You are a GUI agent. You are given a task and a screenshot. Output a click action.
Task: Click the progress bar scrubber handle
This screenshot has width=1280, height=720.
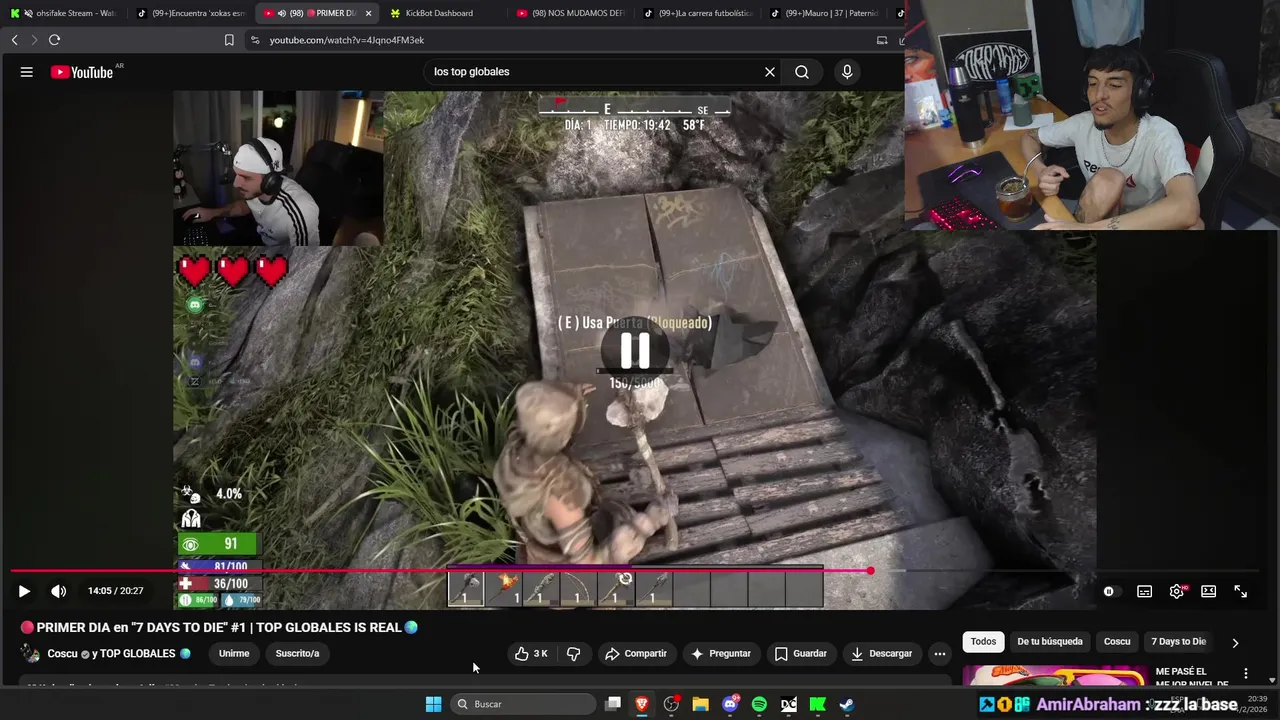pyautogui.click(x=870, y=571)
